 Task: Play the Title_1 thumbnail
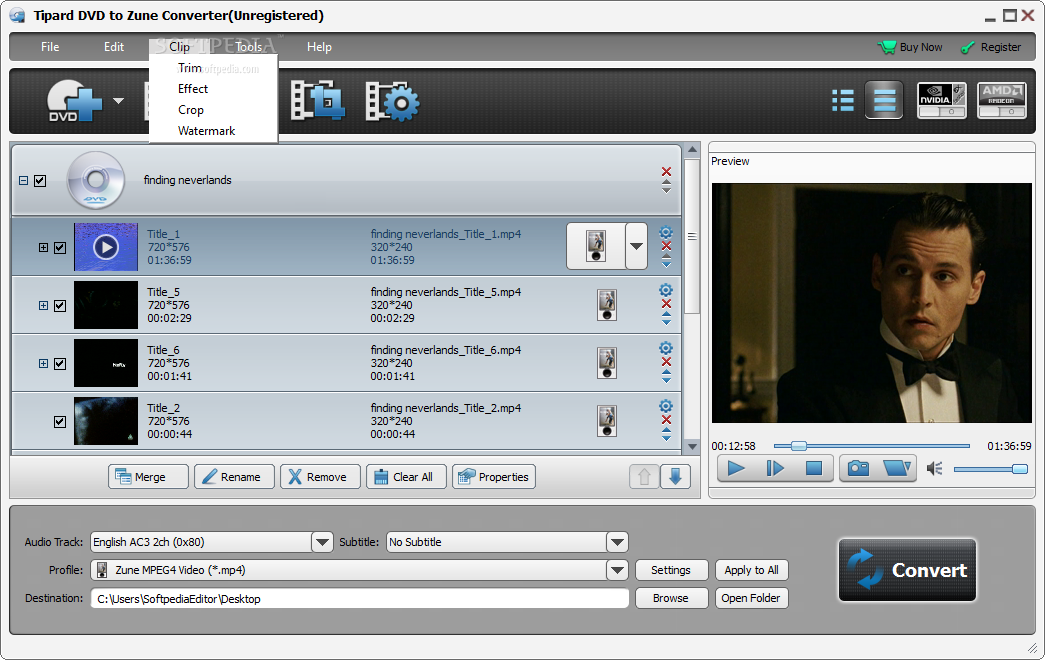point(106,247)
